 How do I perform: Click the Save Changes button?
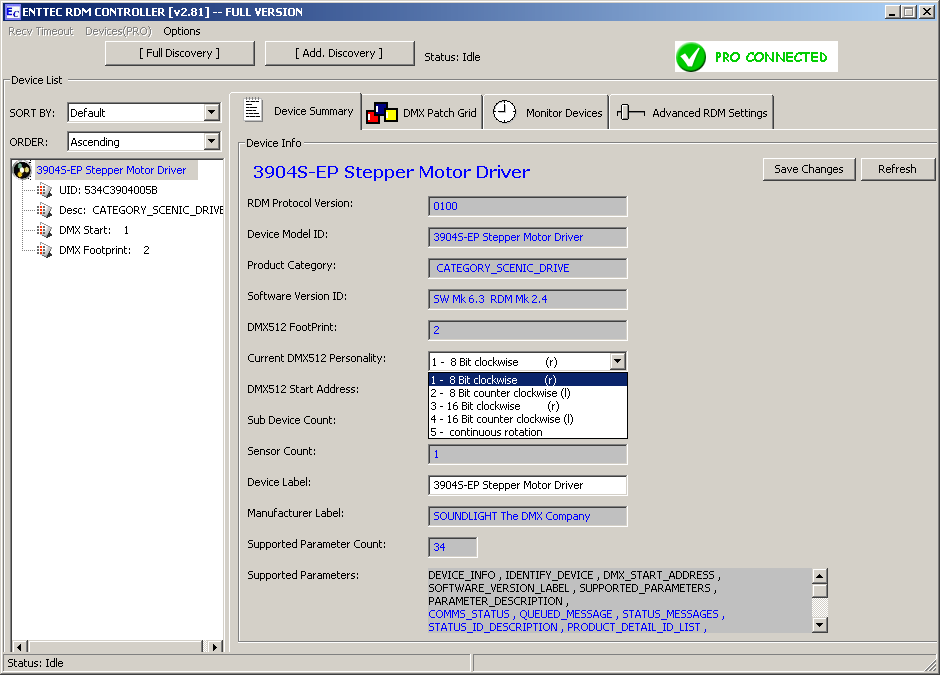pyautogui.click(x=809, y=169)
